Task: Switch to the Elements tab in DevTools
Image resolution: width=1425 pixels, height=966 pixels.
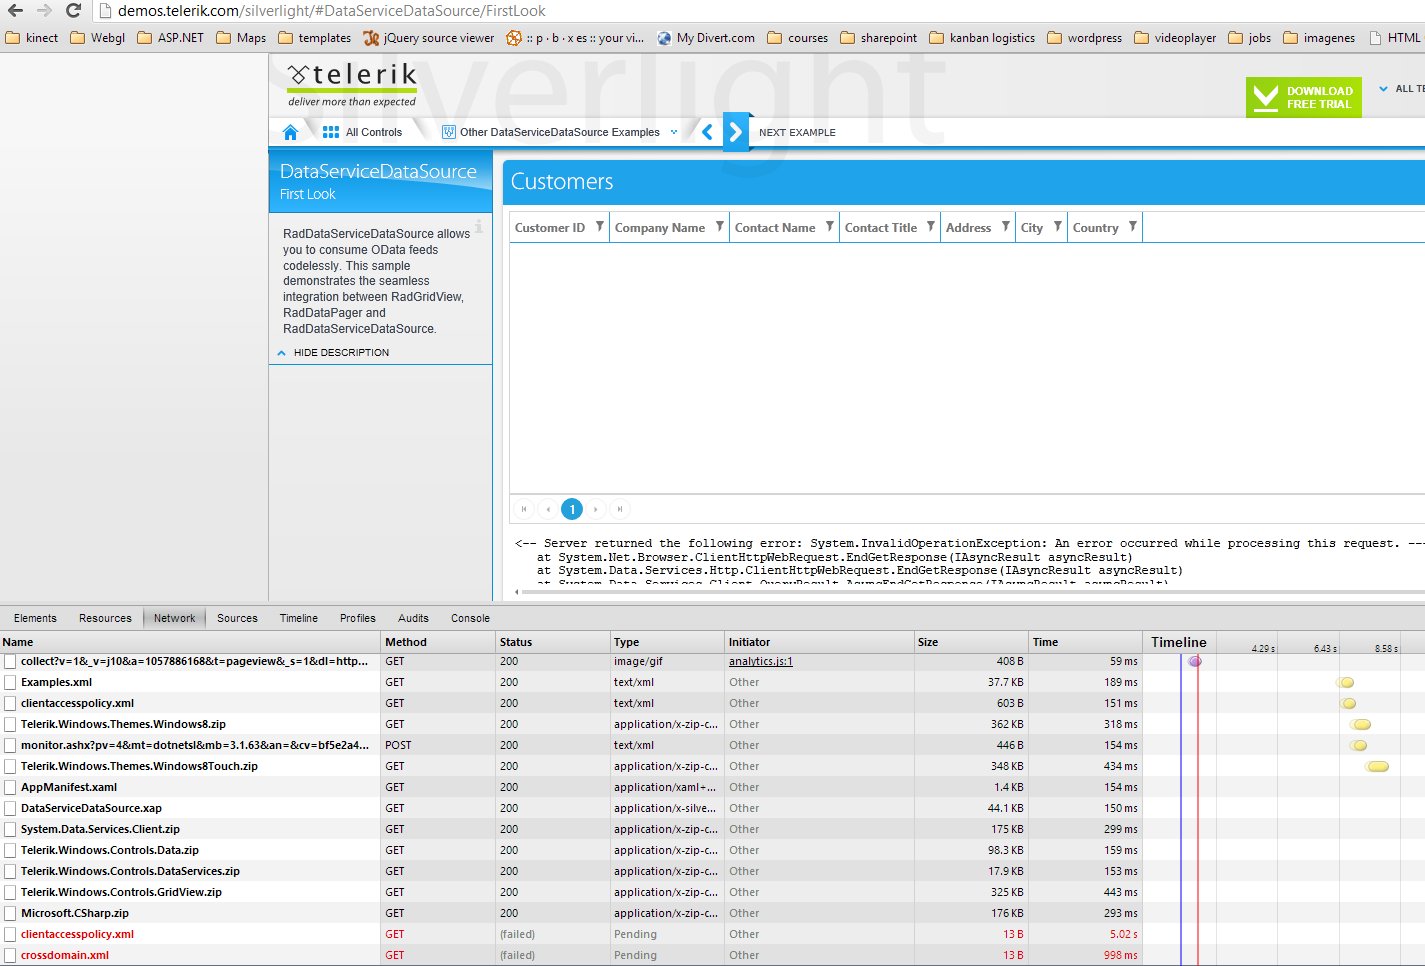Action: point(35,618)
